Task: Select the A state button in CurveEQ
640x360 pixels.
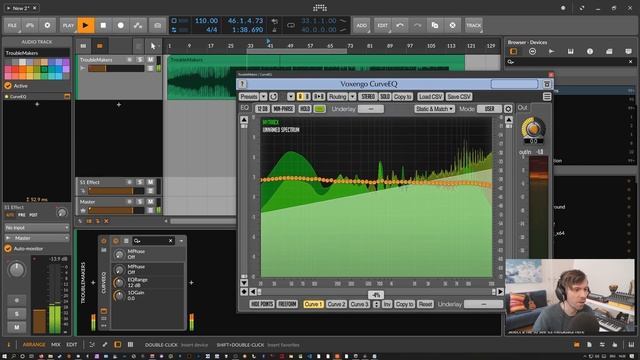Action: 300,97
